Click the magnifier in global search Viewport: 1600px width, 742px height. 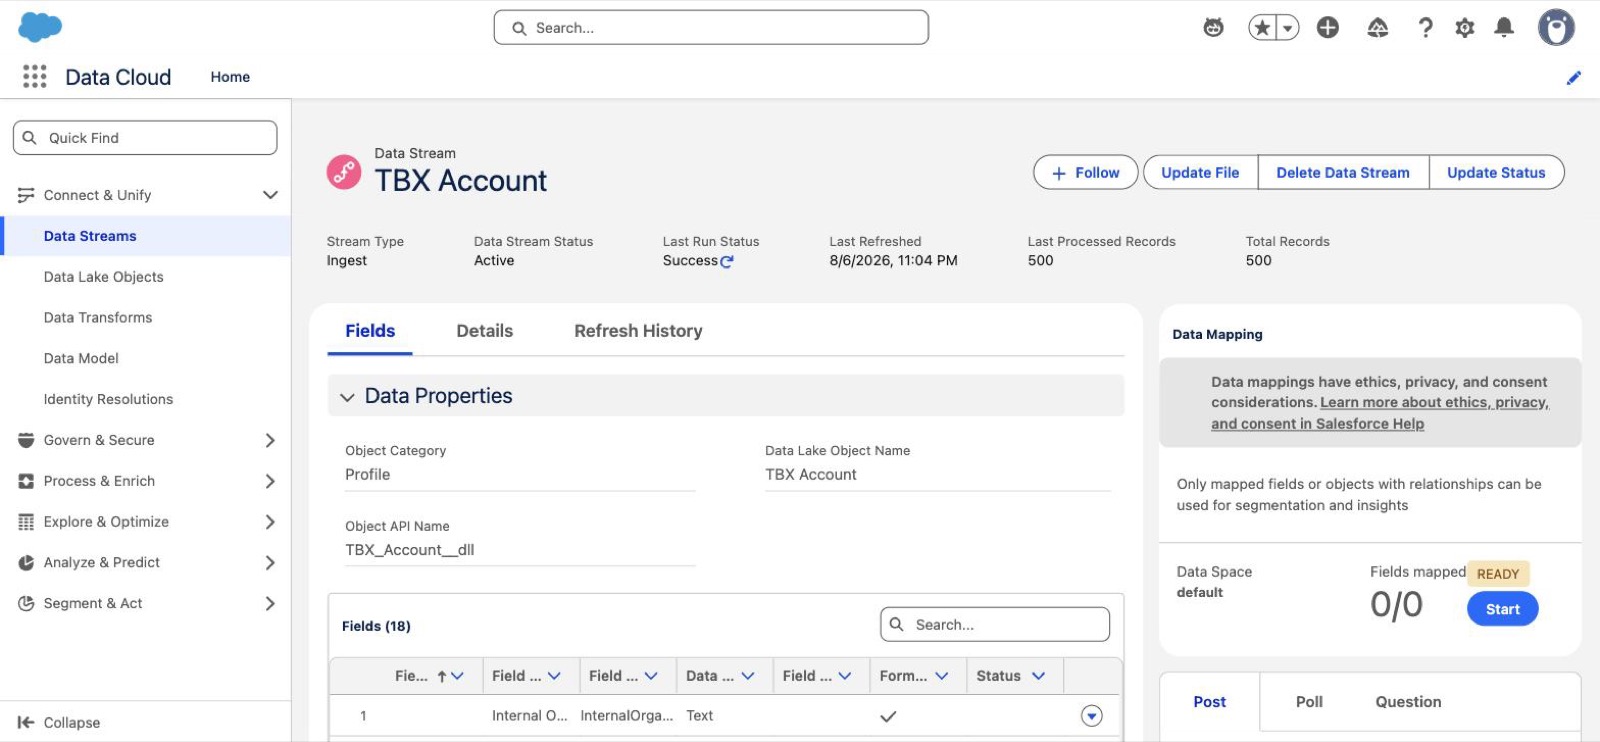click(519, 28)
